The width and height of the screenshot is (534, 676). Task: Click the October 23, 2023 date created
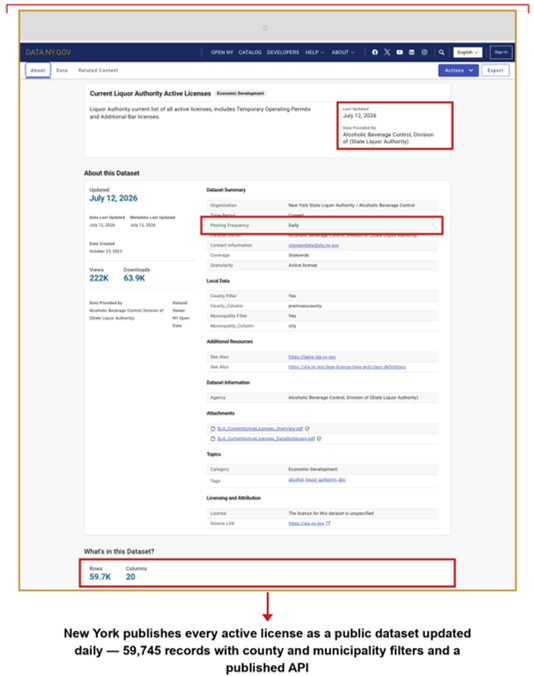[106, 251]
